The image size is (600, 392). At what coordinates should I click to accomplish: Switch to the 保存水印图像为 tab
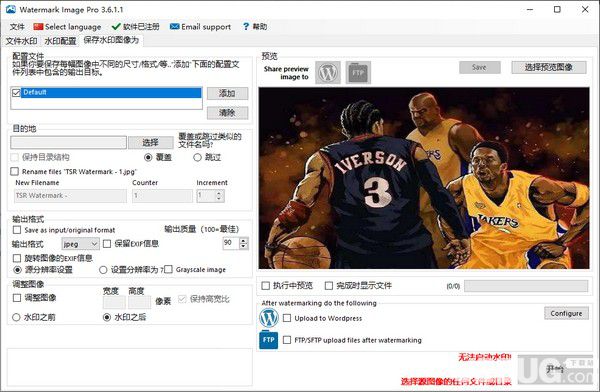pyautogui.click(x=111, y=40)
